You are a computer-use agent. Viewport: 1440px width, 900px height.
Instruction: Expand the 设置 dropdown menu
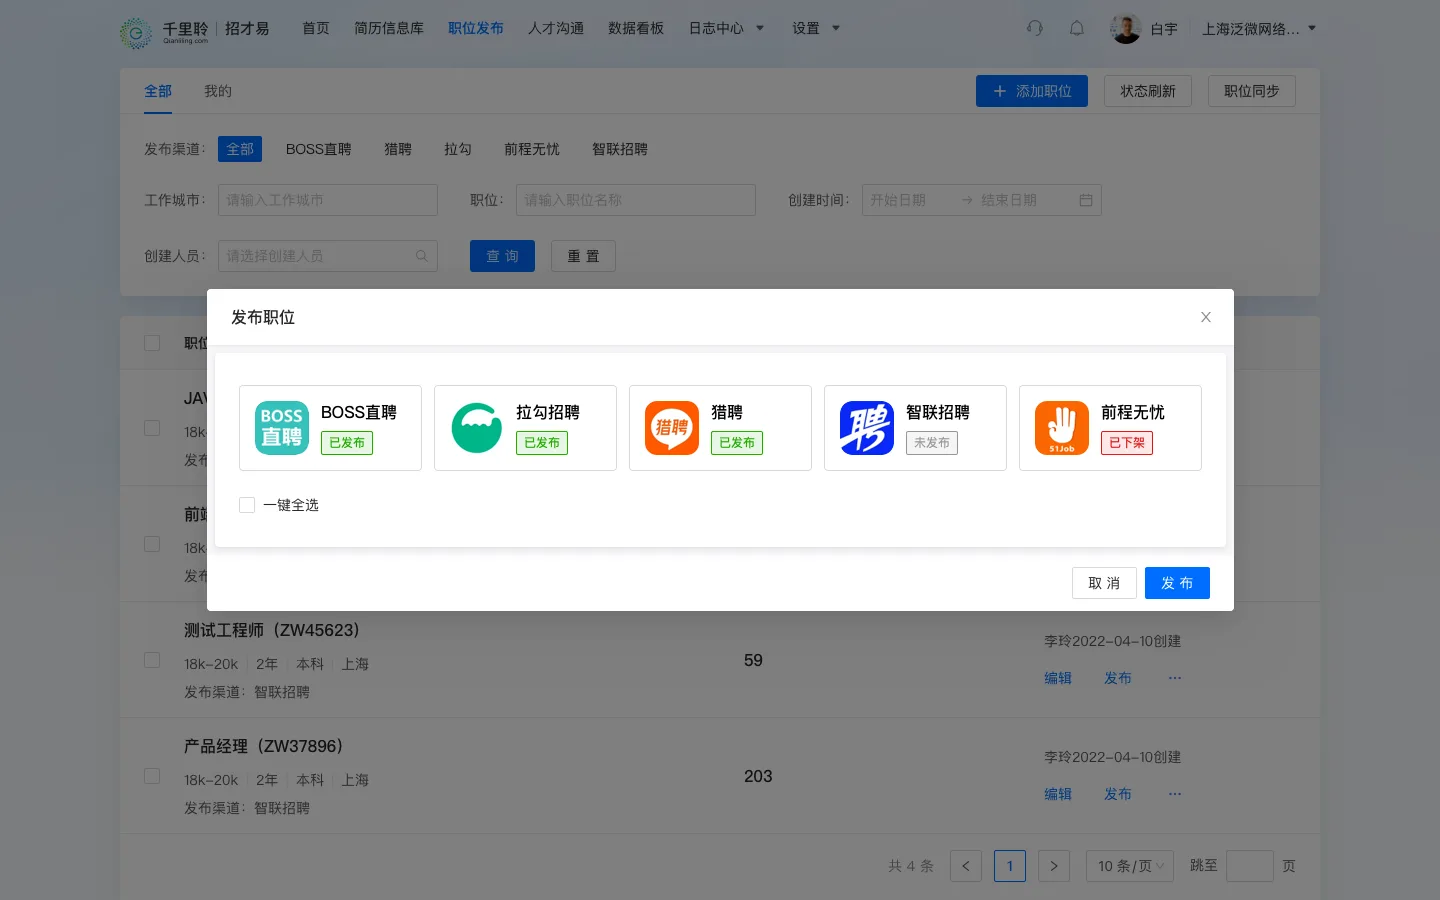click(816, 28)
